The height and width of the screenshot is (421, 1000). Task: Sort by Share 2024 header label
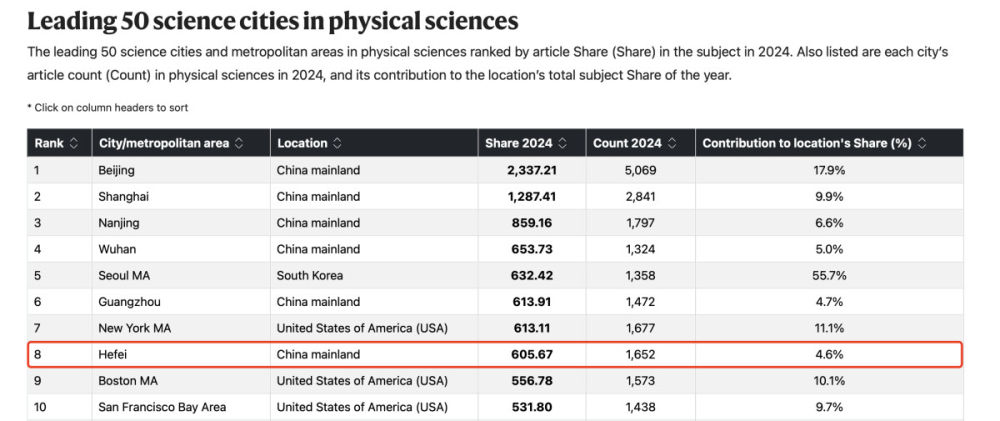coord(516,144)
